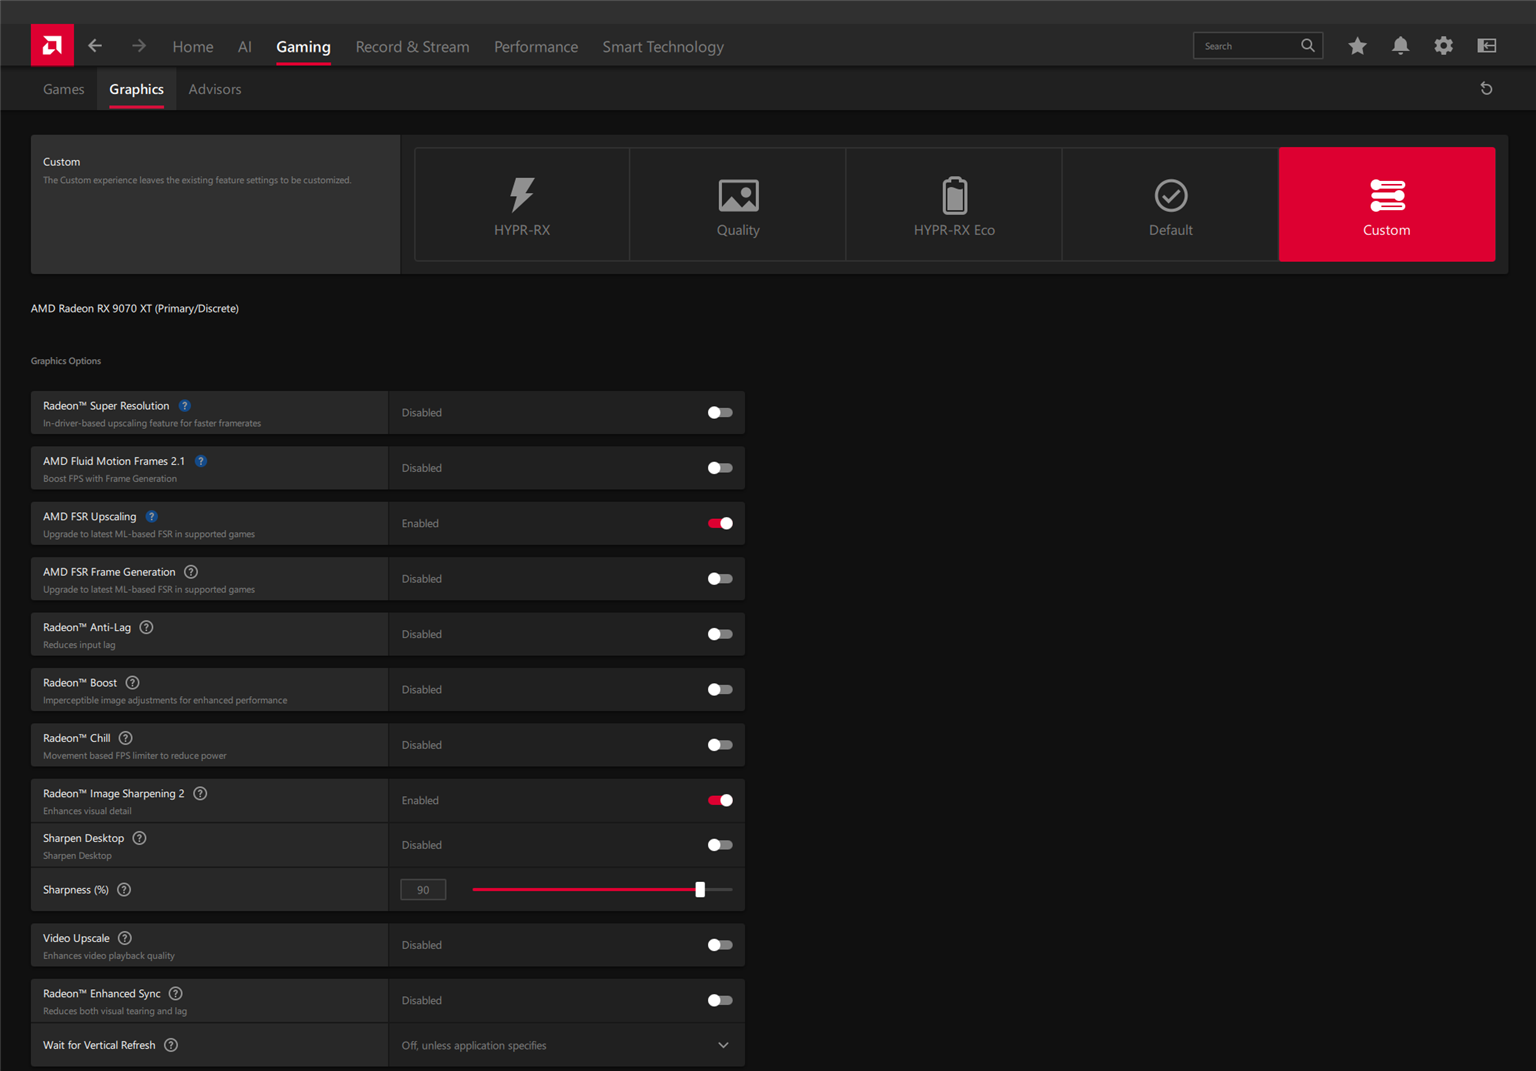
Task: Enable Sharpen Desktop toggle
Action: click(720, 845)
